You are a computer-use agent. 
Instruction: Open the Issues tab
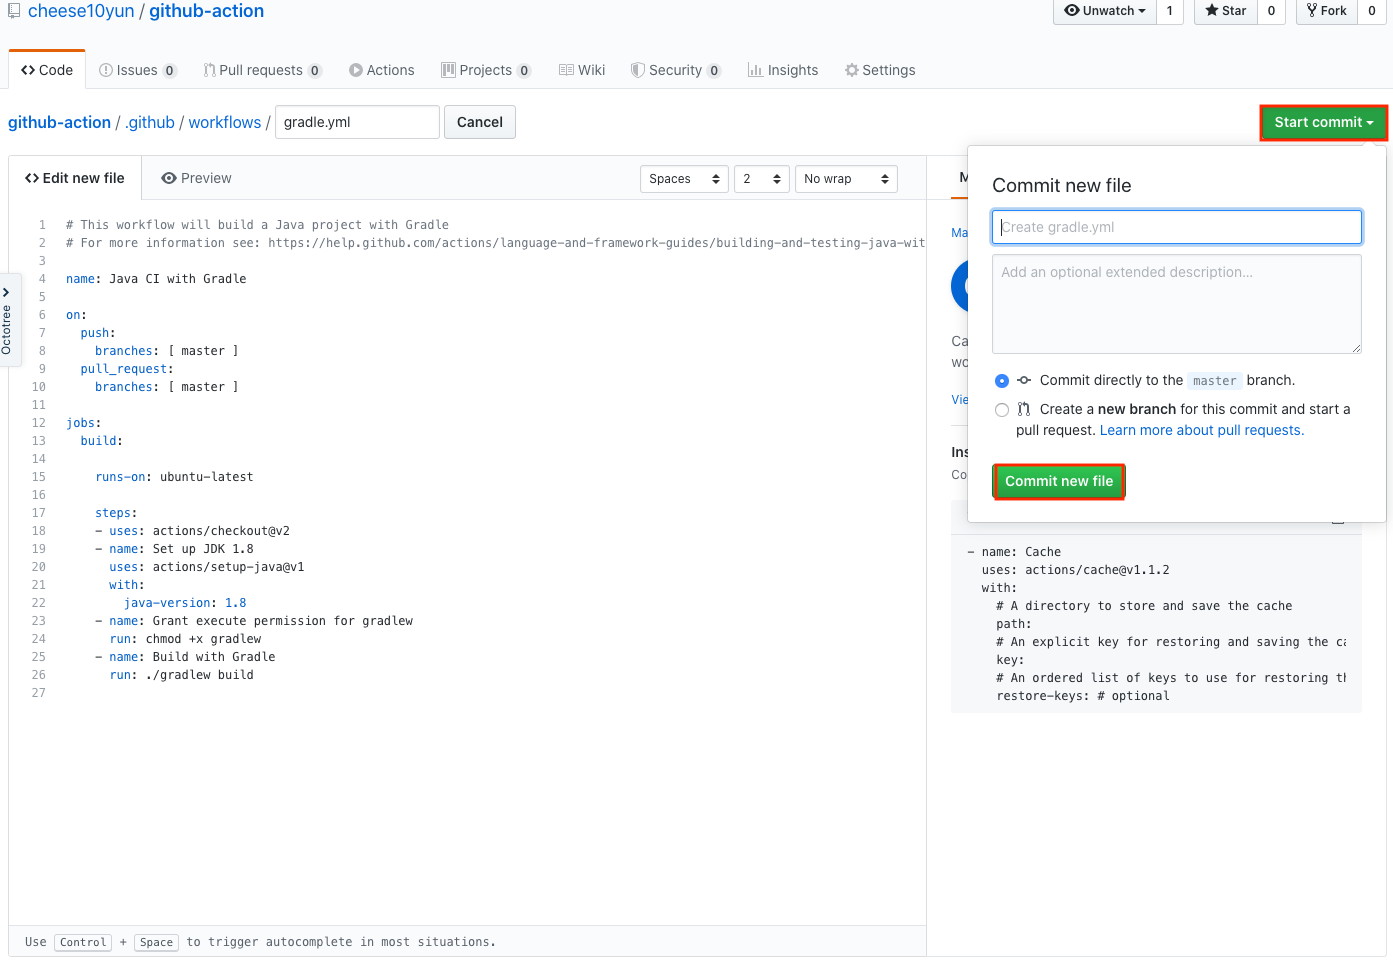pos(138,70)
